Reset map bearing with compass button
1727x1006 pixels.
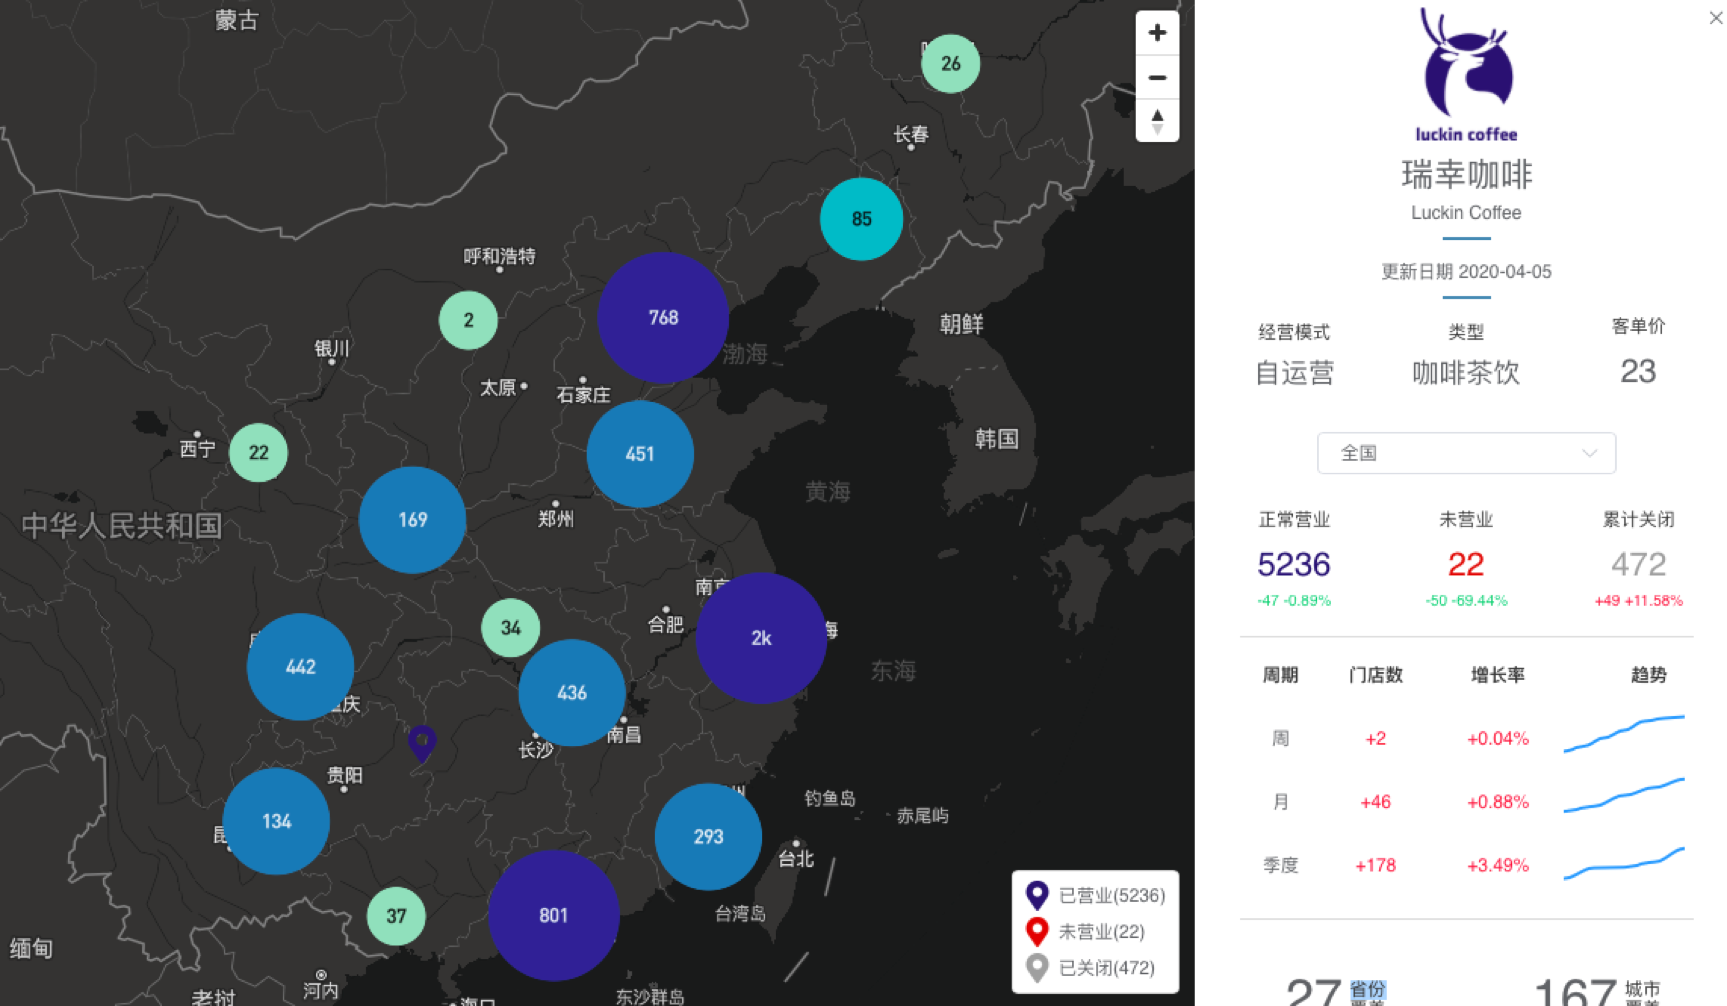tap(1157, 121)
